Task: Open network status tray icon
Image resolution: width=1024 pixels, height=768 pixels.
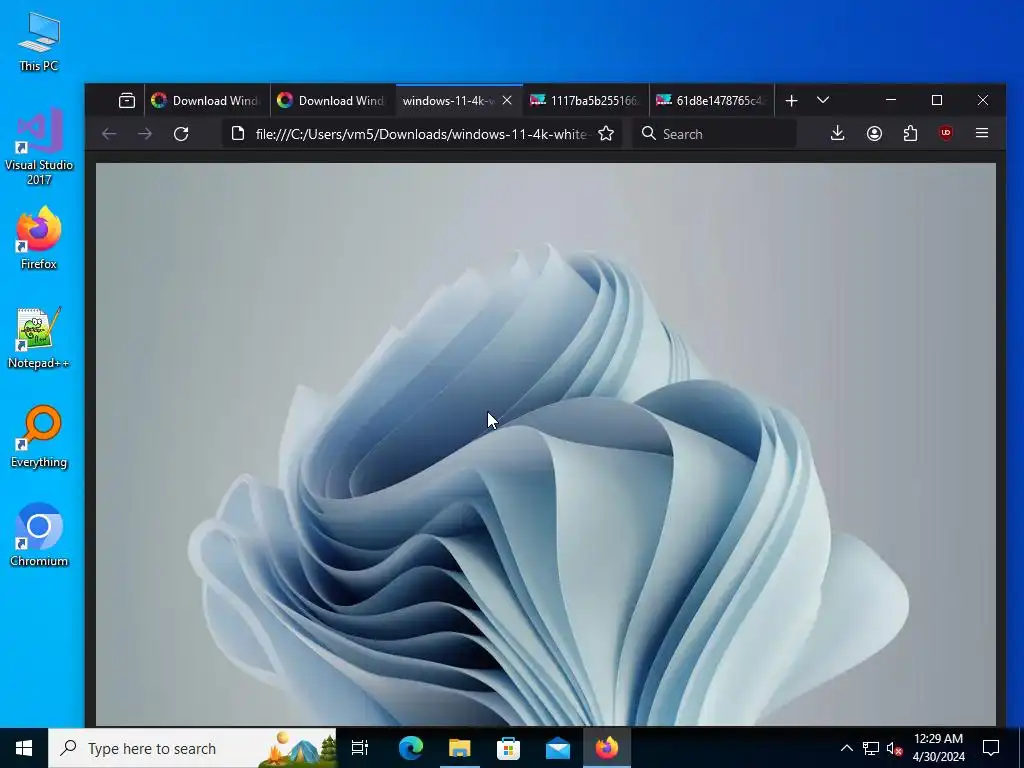Action: (x=871, y=748)
